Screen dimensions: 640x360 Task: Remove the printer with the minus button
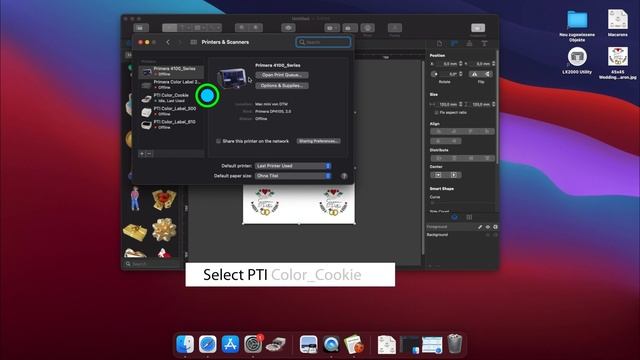point(149,154)
